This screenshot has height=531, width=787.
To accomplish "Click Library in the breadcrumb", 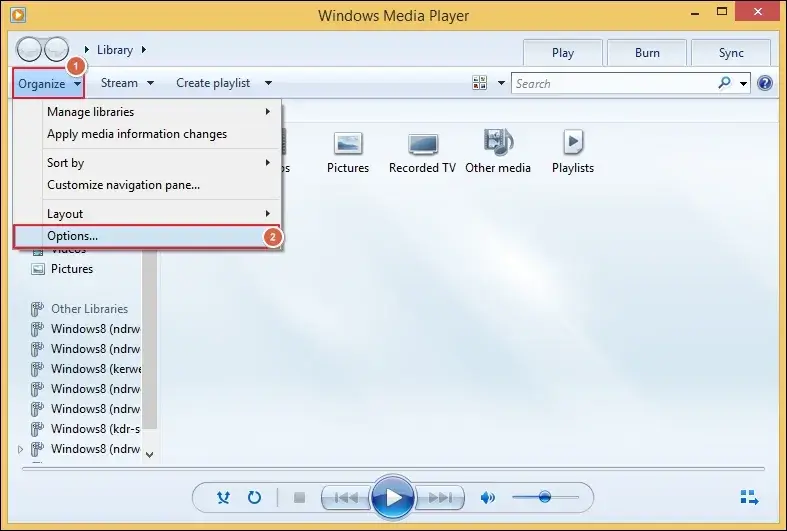I will 115,50.
